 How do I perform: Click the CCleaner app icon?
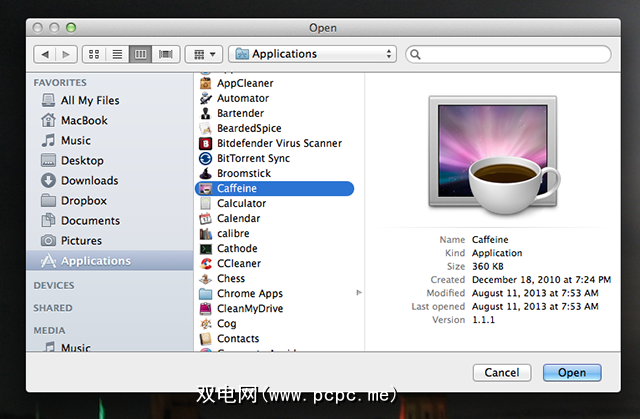205,264
